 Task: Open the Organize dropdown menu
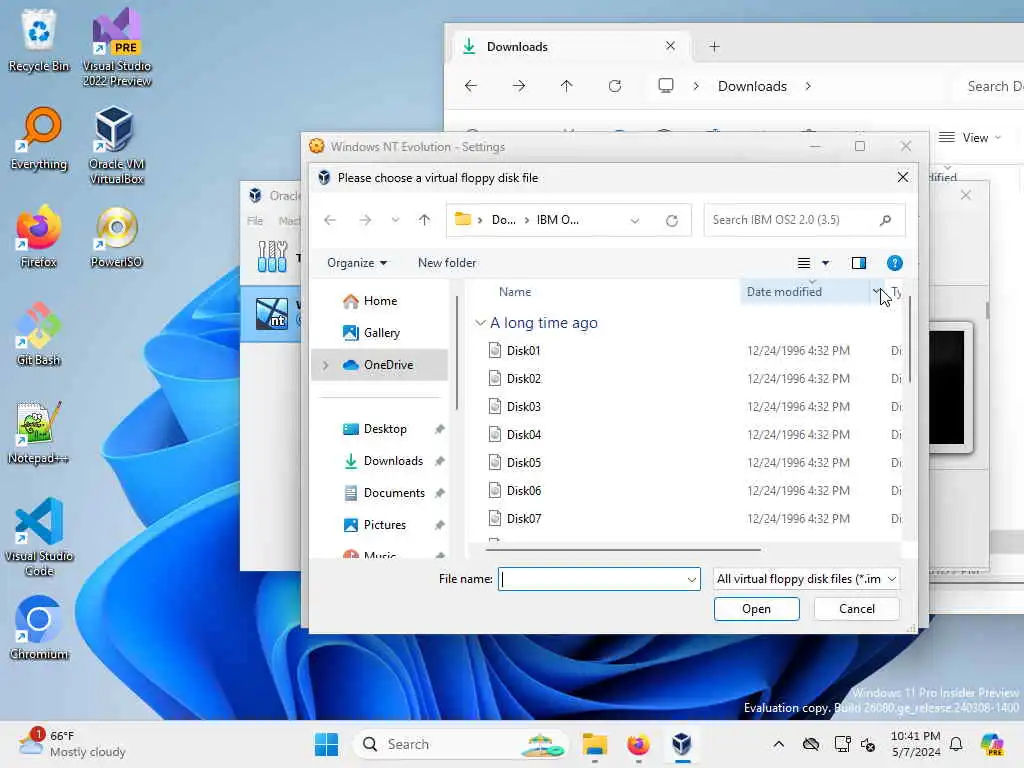[357, 263]
